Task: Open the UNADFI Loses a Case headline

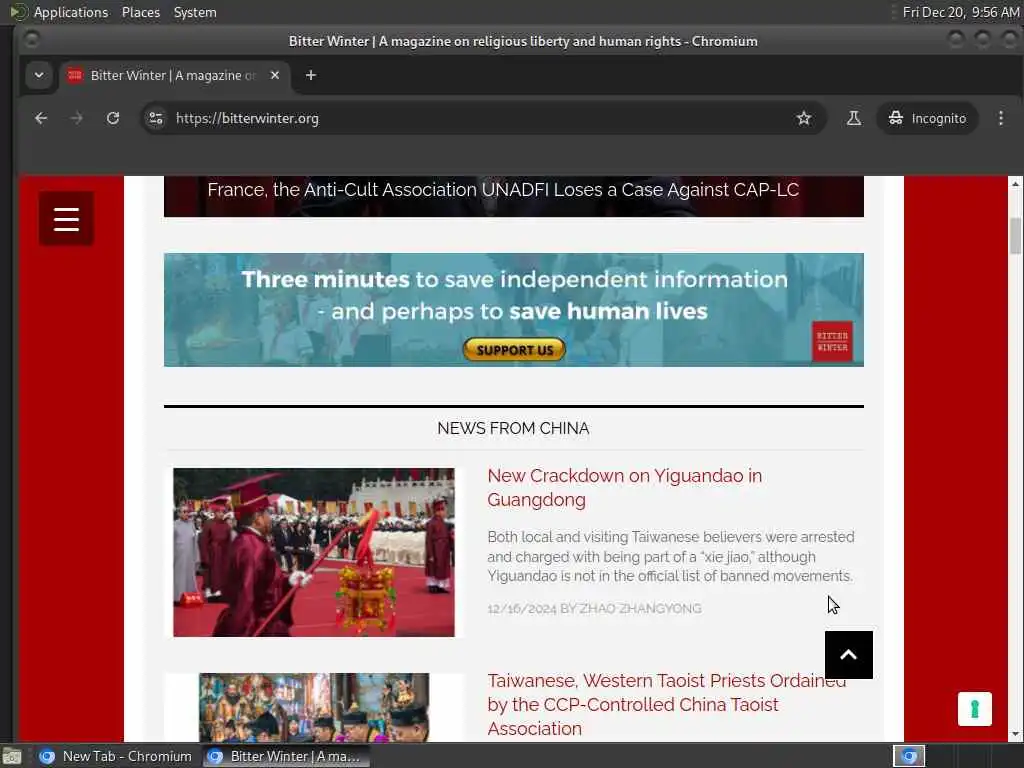Action: click(x=503, y=190)
